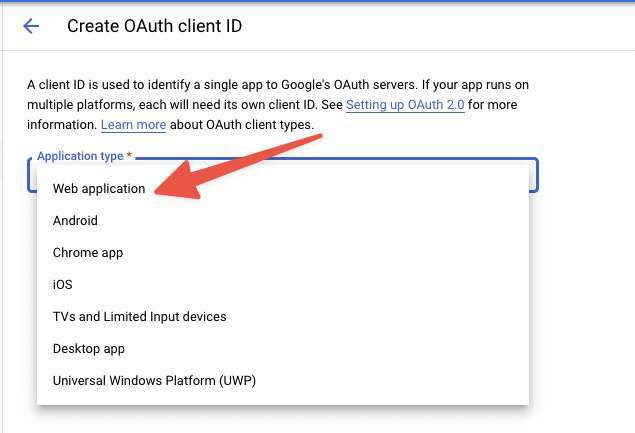Pick Chrome app from the dropdown
The width and height of the screenshot is (635, 433).
click(x=283, y=253)
